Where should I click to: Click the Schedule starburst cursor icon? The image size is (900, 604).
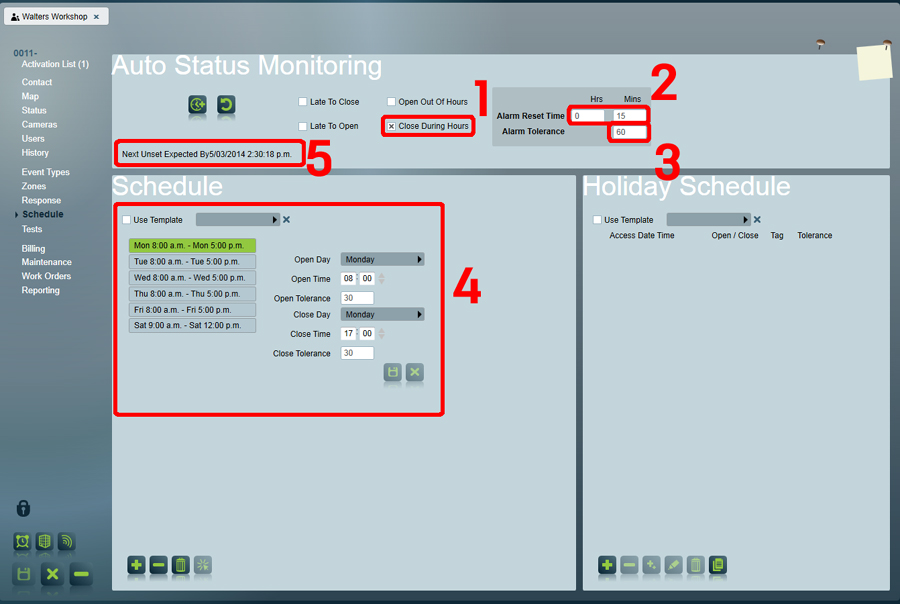pos(203,565)
